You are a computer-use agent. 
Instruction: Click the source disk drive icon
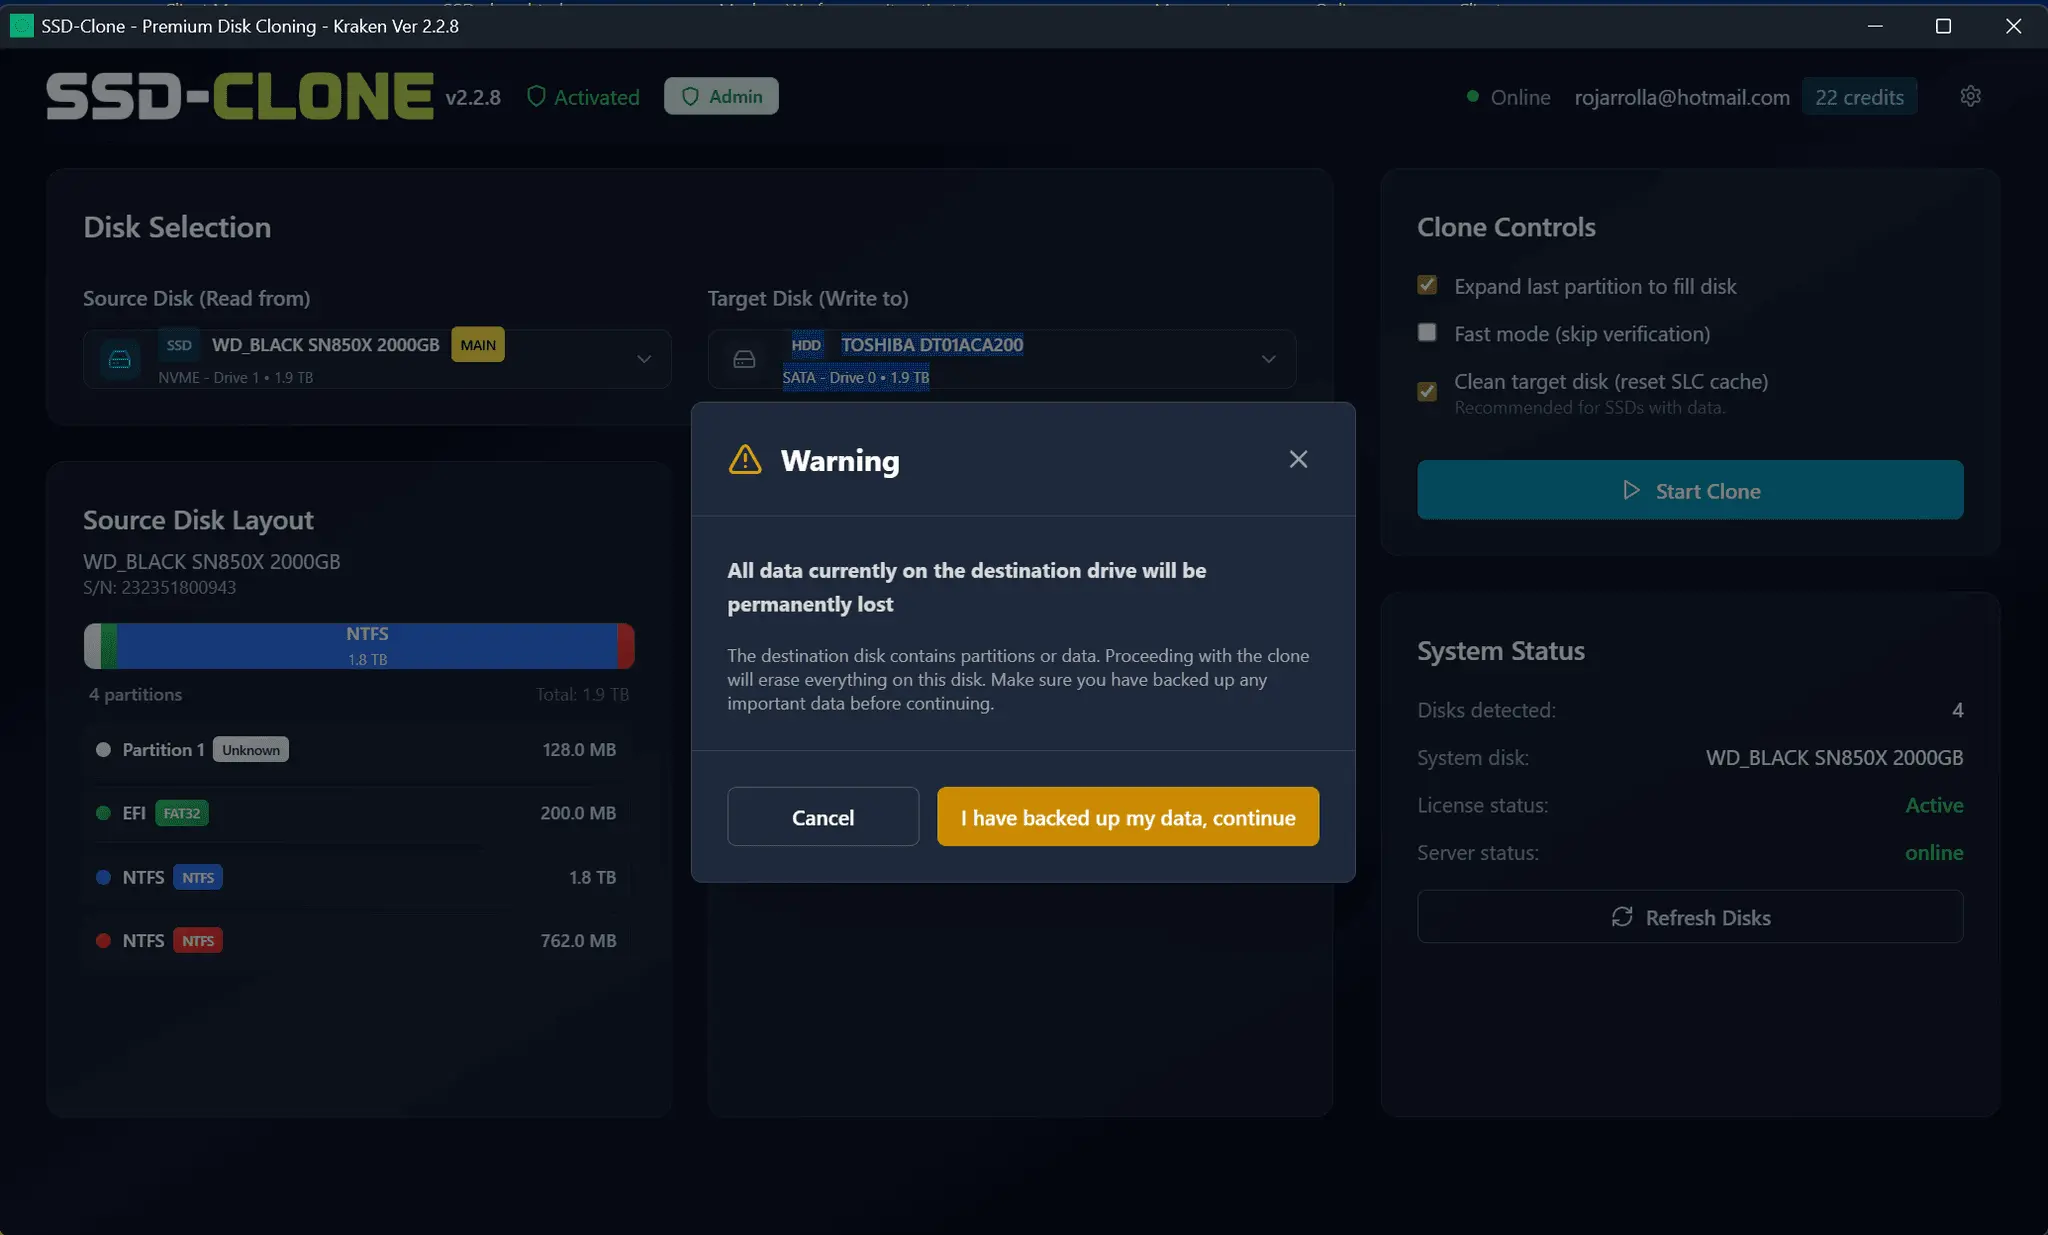[120, 359]
